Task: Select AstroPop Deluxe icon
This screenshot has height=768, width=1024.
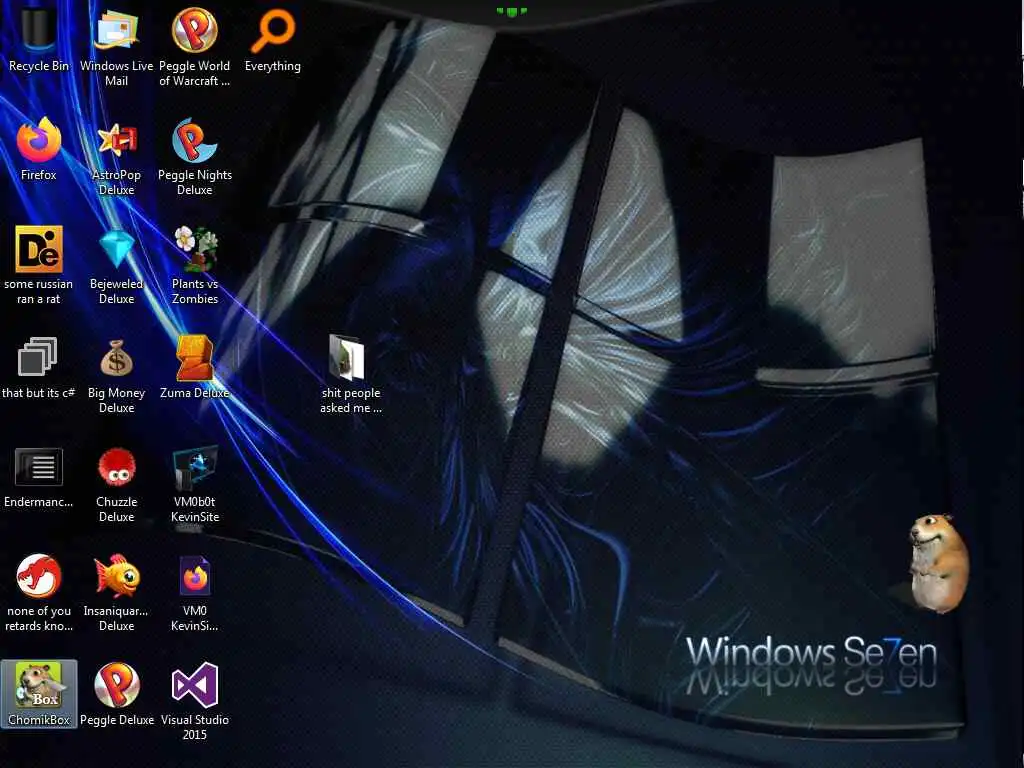Action: click(116, 140)
